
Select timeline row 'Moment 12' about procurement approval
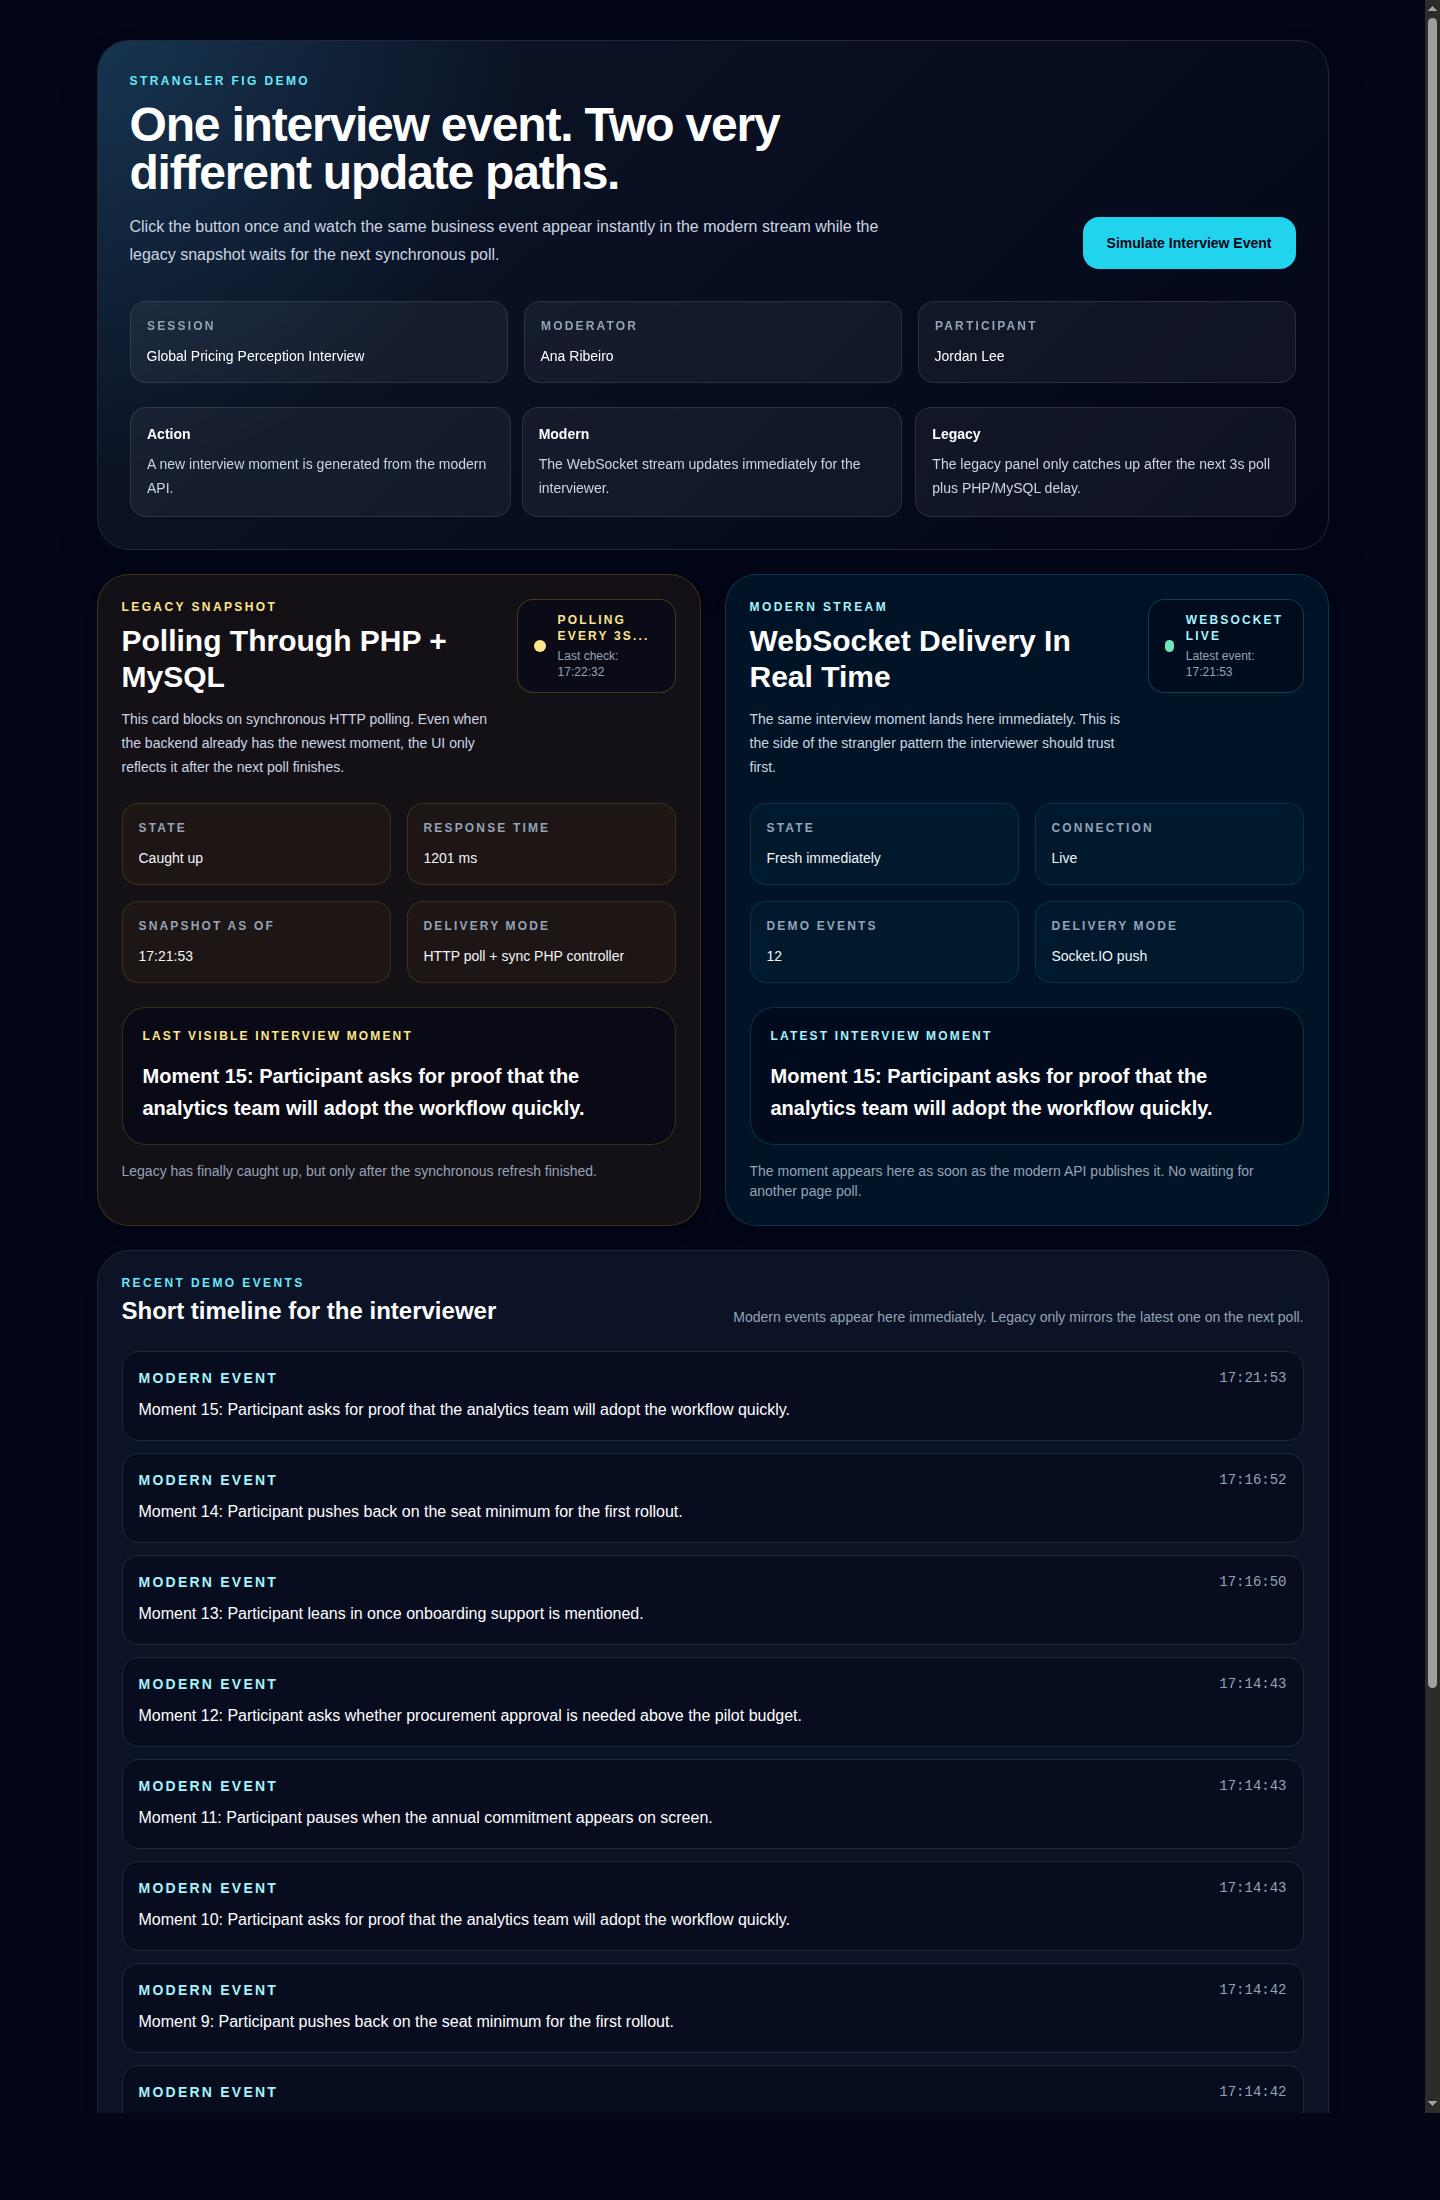[x=713, y=1702]
